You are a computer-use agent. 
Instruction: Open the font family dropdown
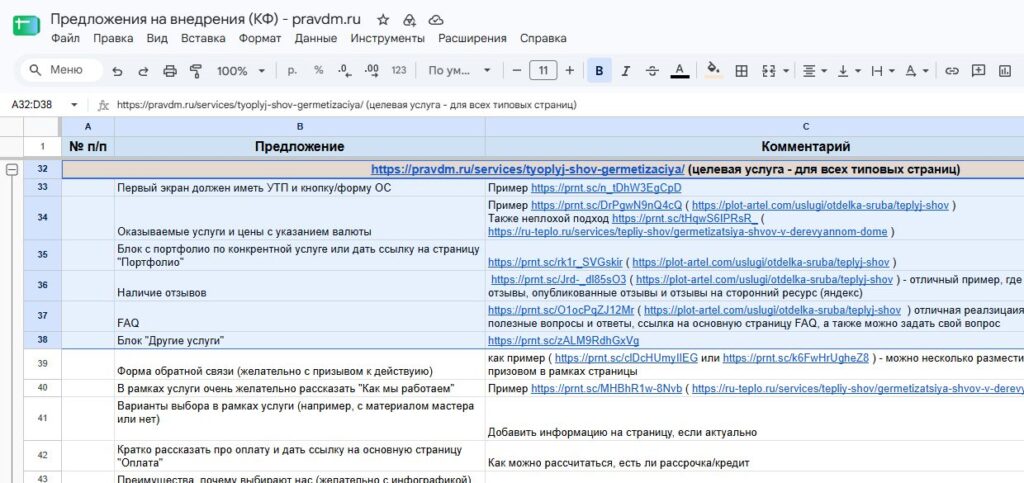(459, 70)
